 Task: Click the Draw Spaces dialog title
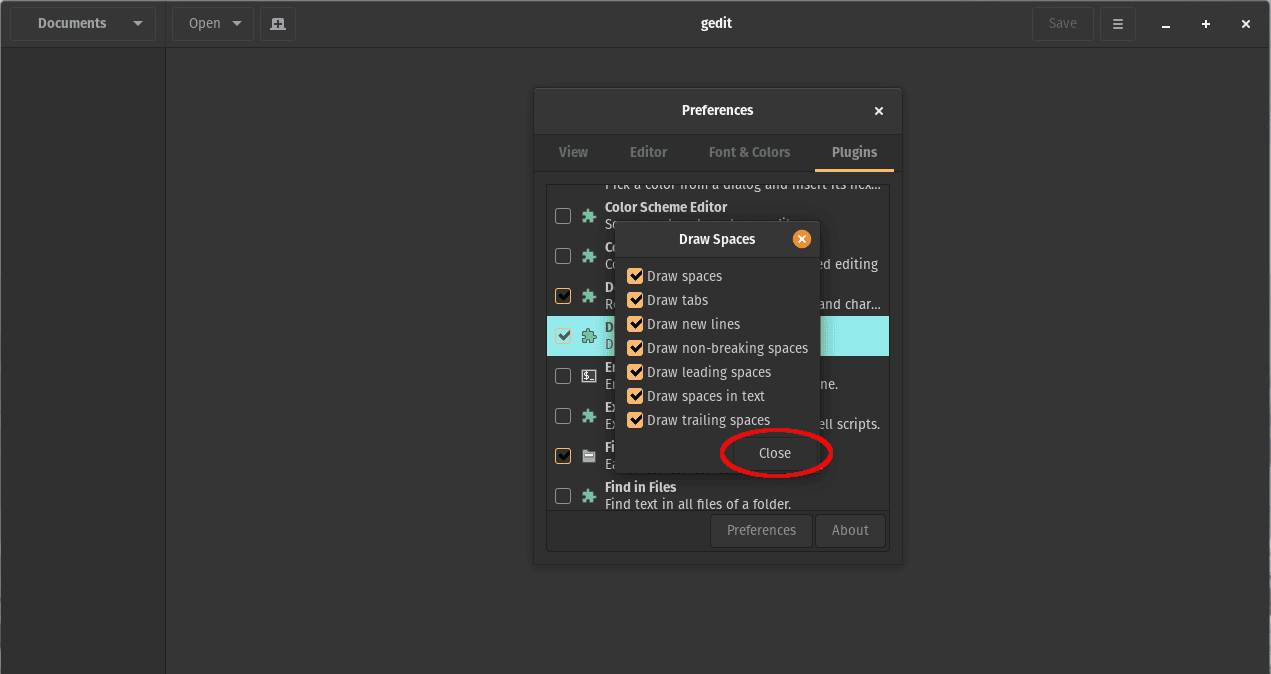pyautogui.click(x=717, y=239)
